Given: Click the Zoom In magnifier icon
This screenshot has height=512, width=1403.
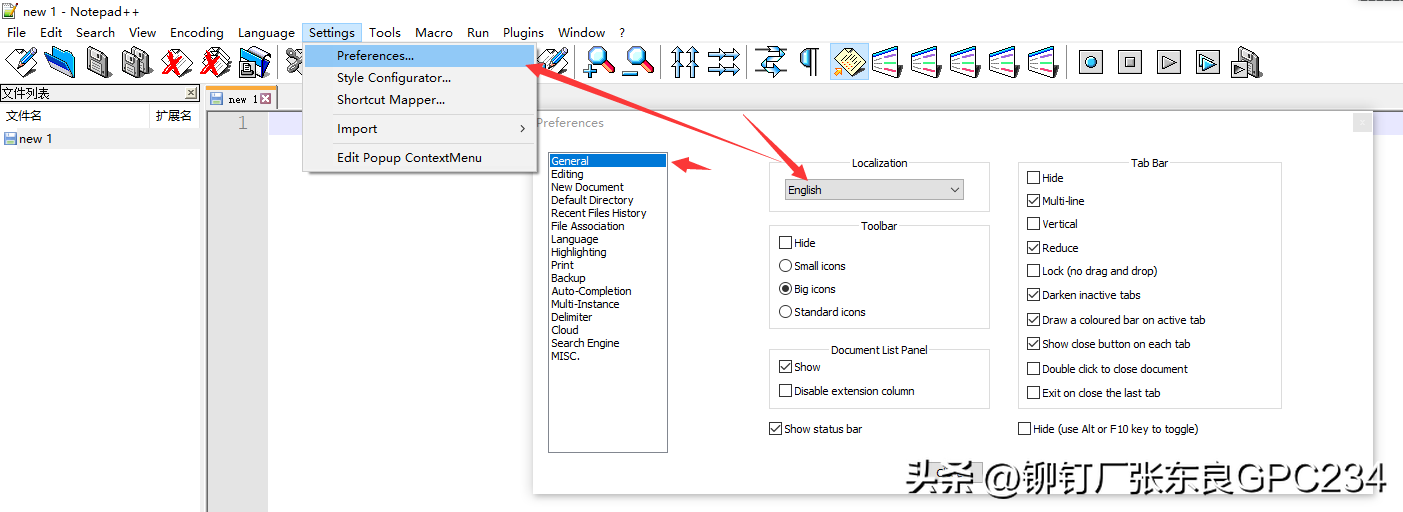Looking at the screenshot, I should coord(600,62).
